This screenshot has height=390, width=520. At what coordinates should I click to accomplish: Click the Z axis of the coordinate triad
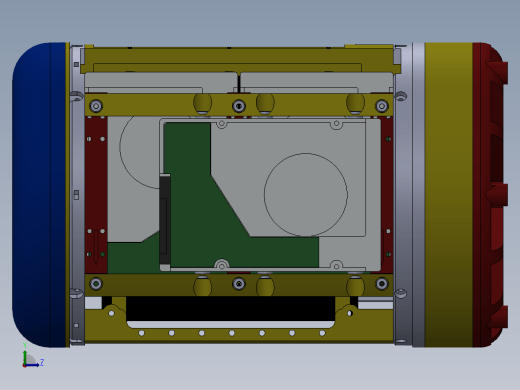[33, 365]
